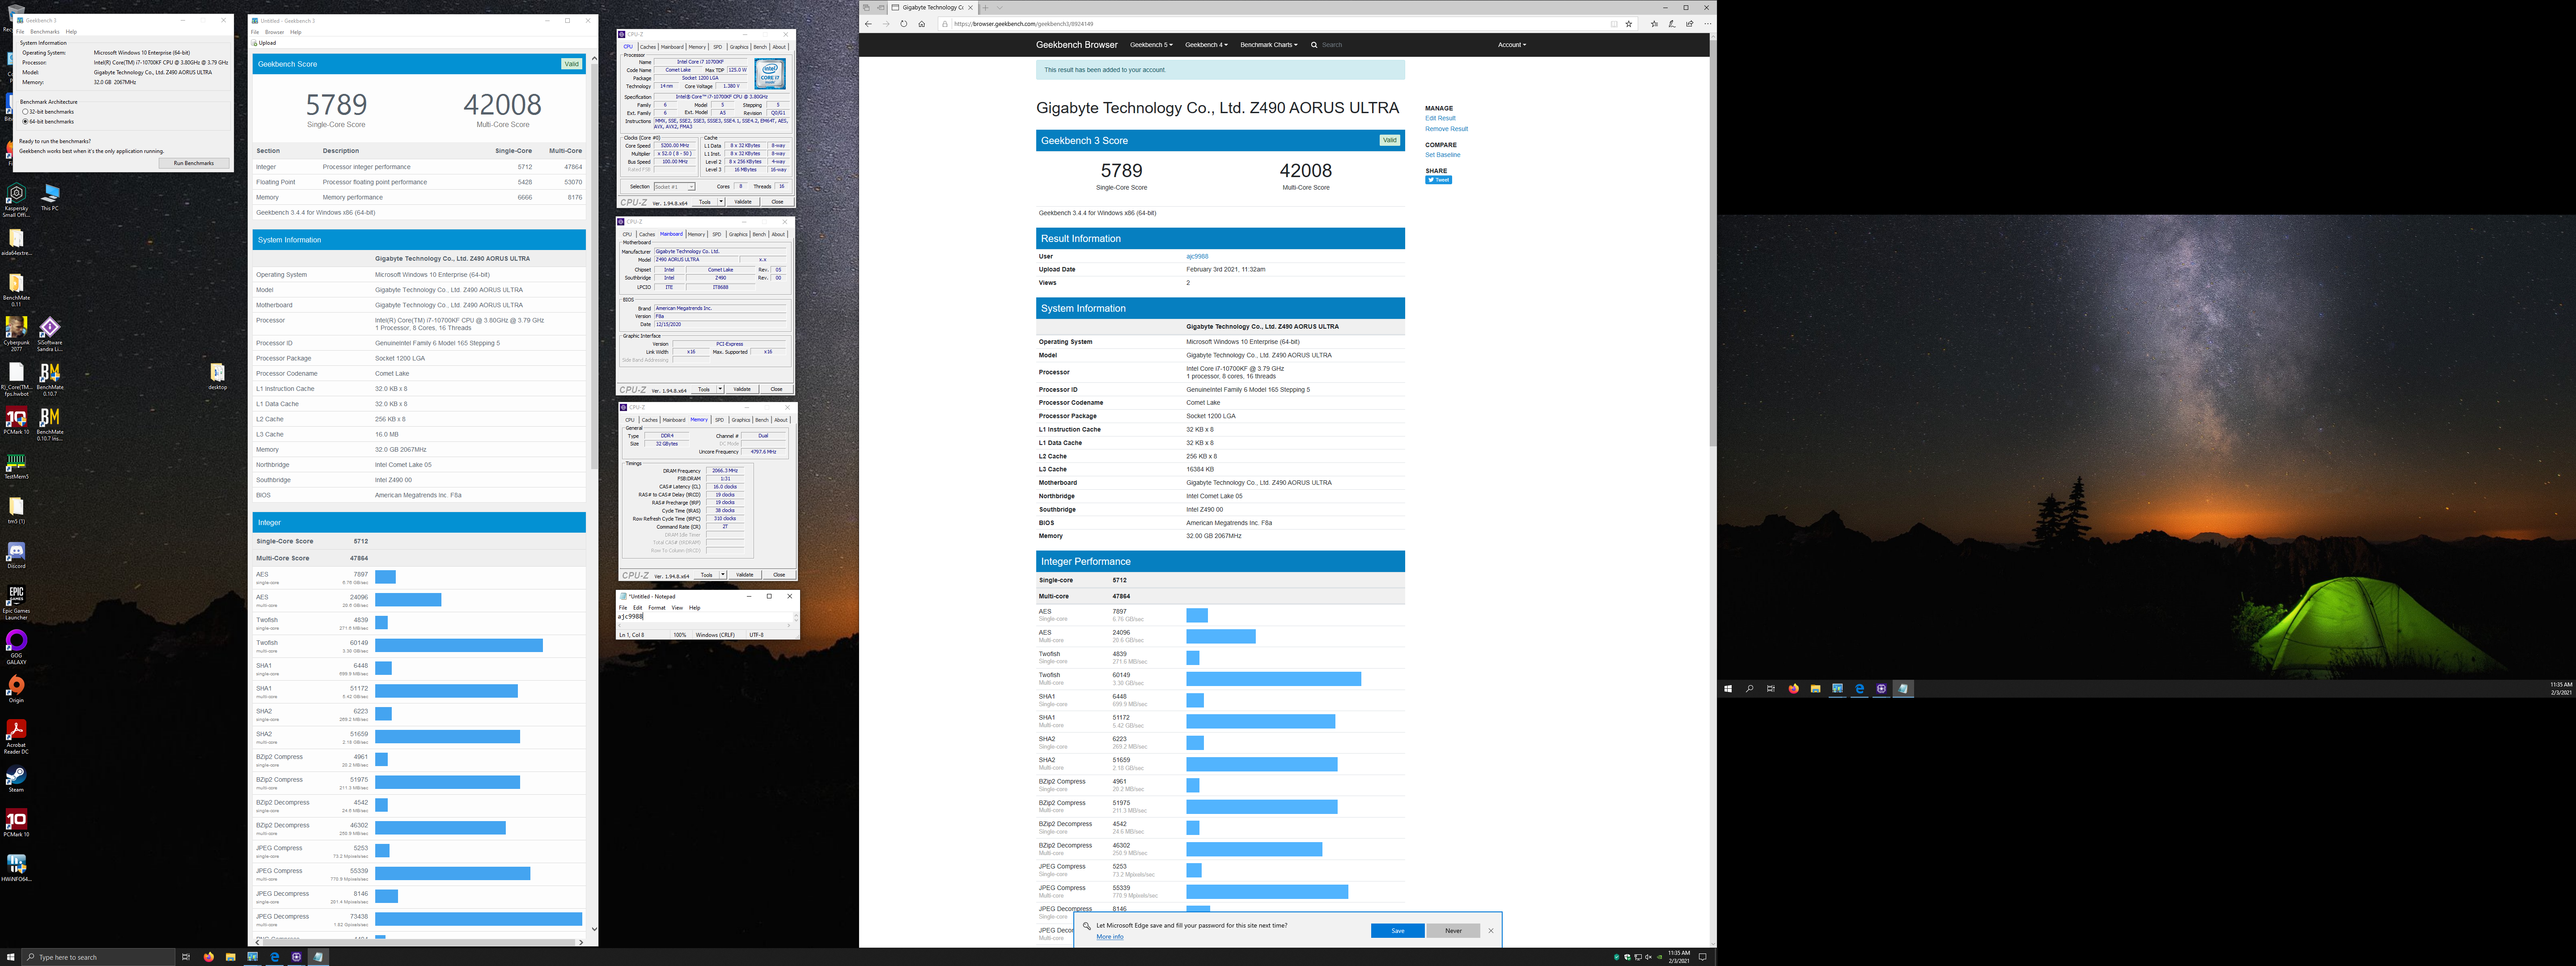Click Never in Edge password prompt
2576x966 pixels.
tap(1453, 931)
